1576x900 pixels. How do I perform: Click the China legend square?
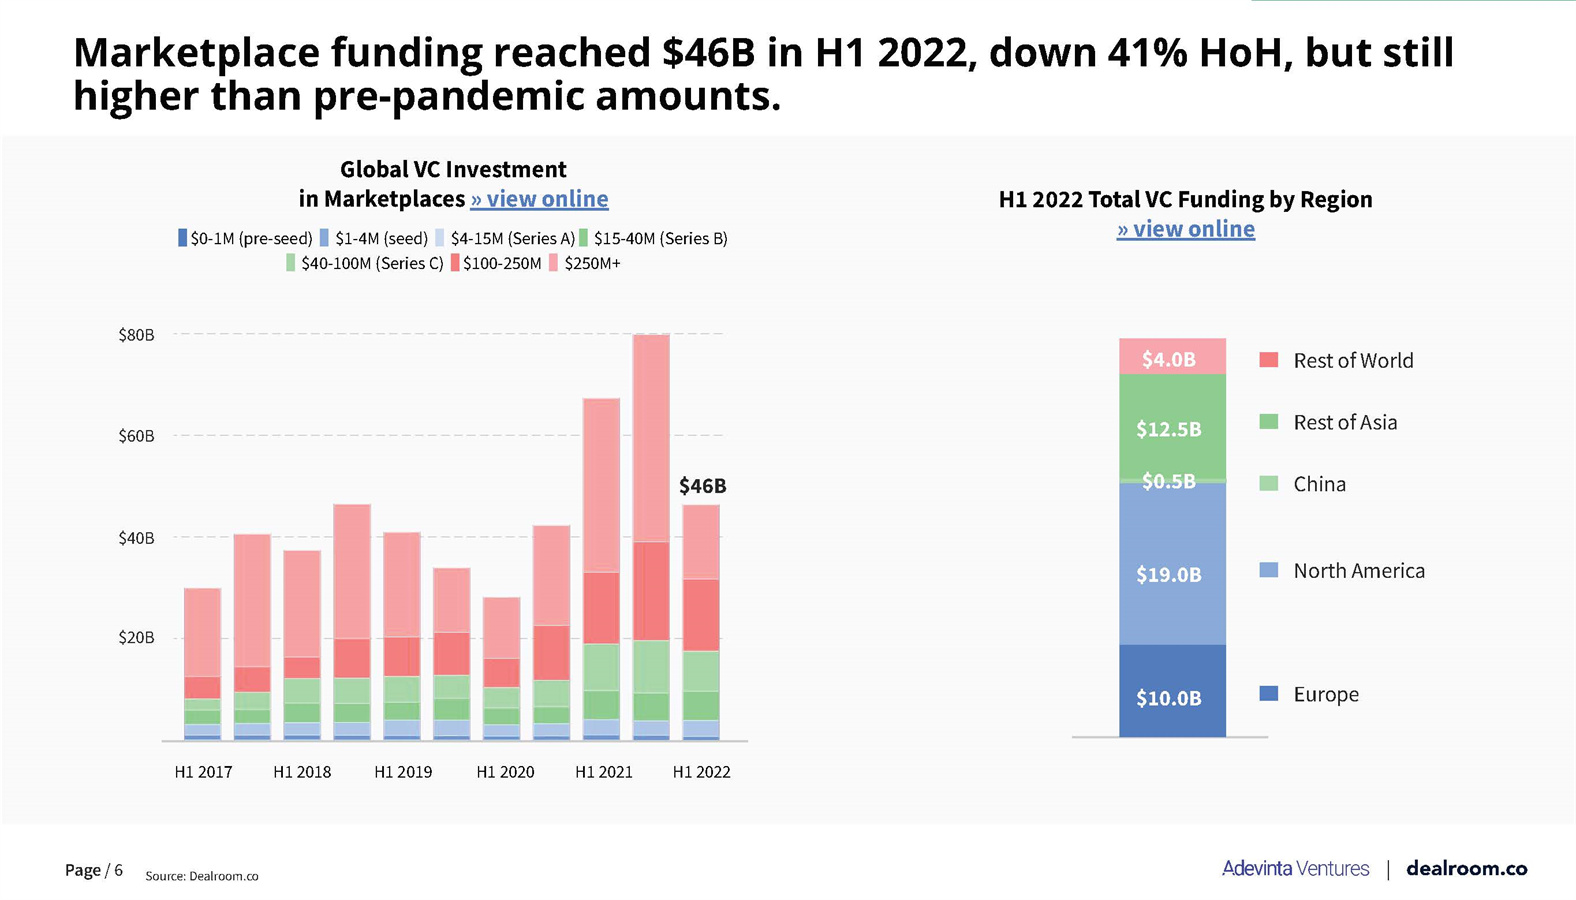click(x=1268, y=484)
